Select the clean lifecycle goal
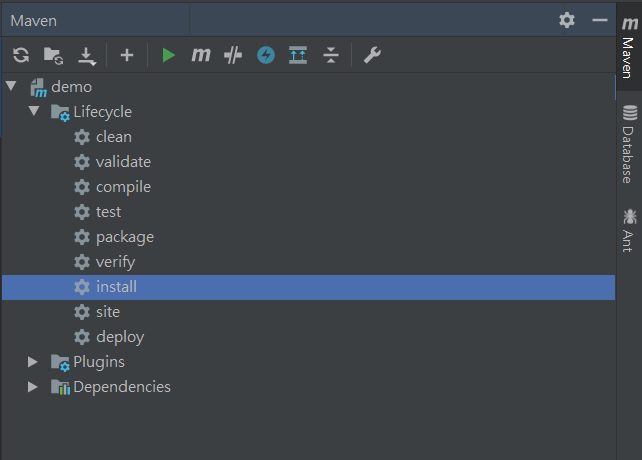642x460 pixels. [x=114, y=137]
